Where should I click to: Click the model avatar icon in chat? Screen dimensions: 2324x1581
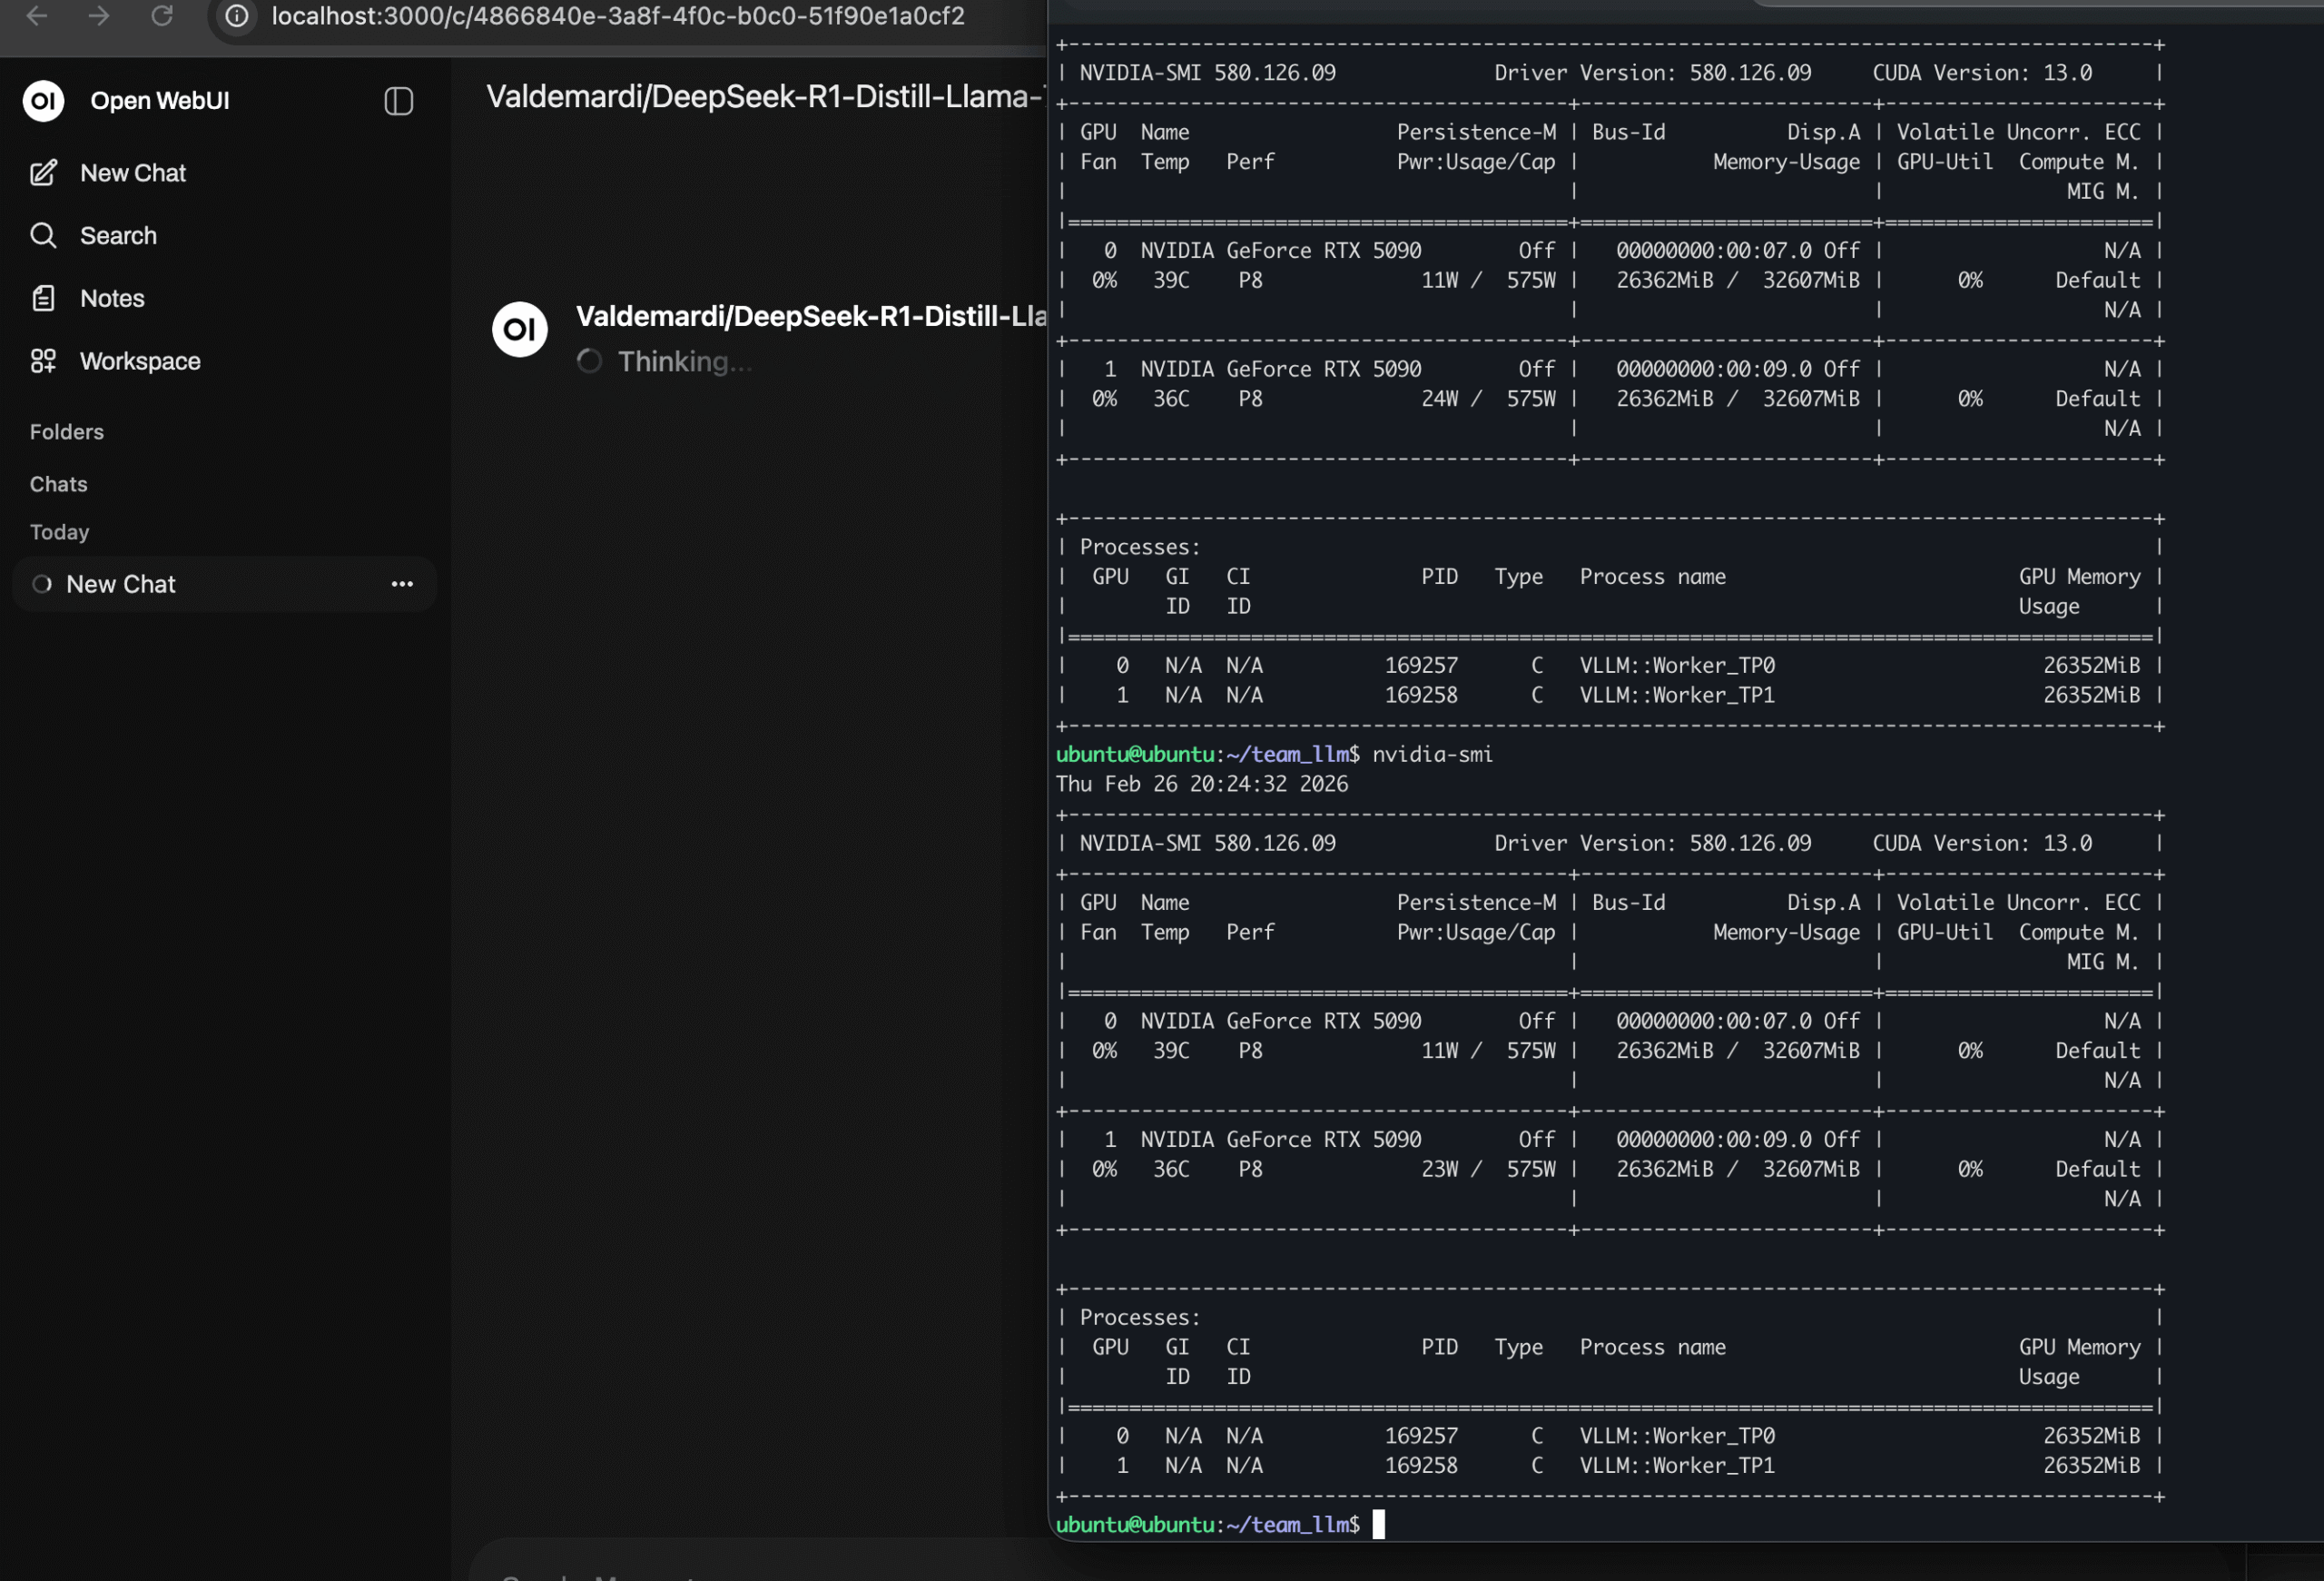(520, 329)
